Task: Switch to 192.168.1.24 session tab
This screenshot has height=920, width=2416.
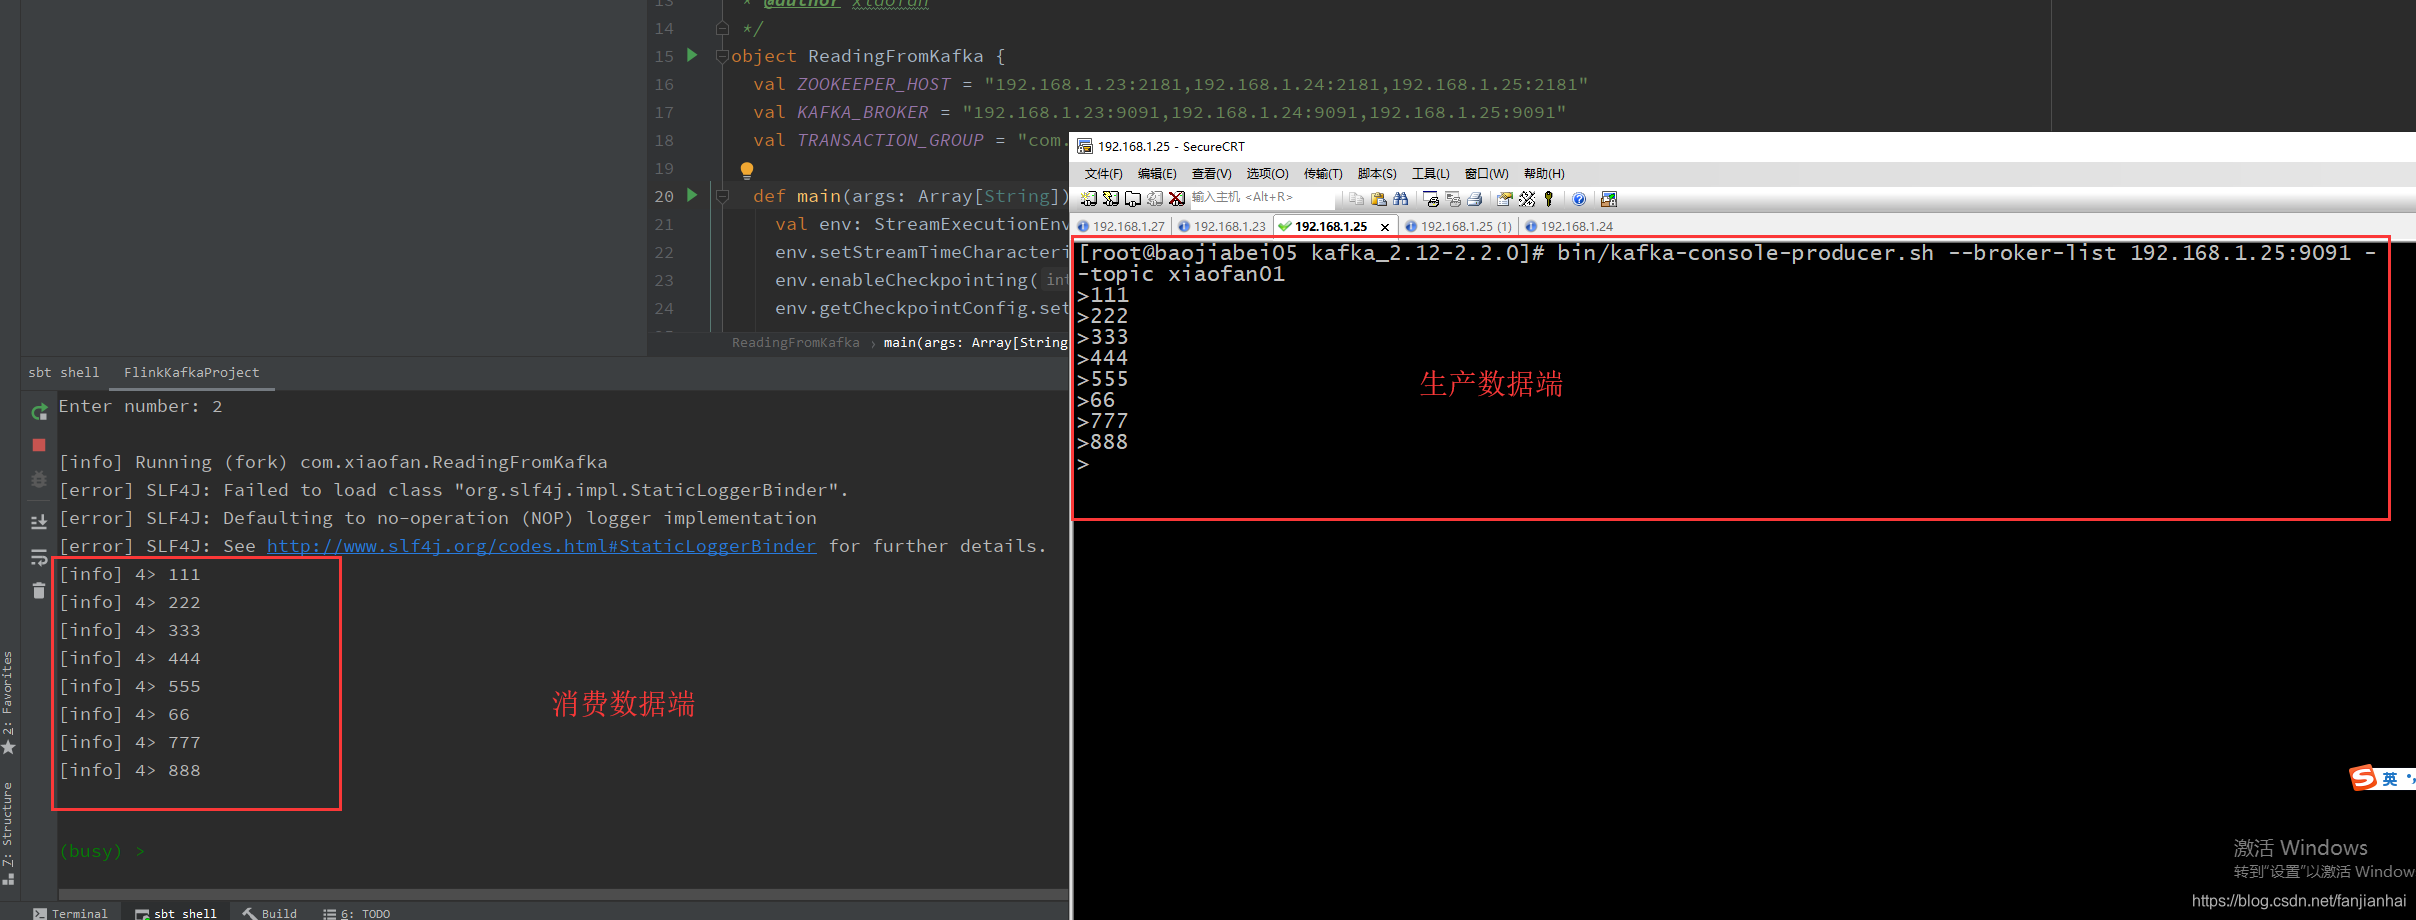Action: click(1569, 226)
